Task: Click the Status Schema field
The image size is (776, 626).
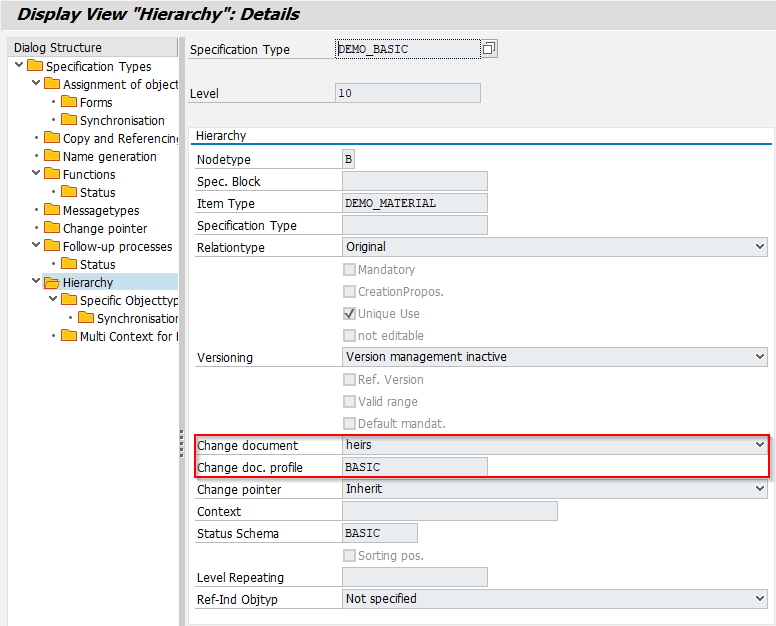Action: point(379,533)
